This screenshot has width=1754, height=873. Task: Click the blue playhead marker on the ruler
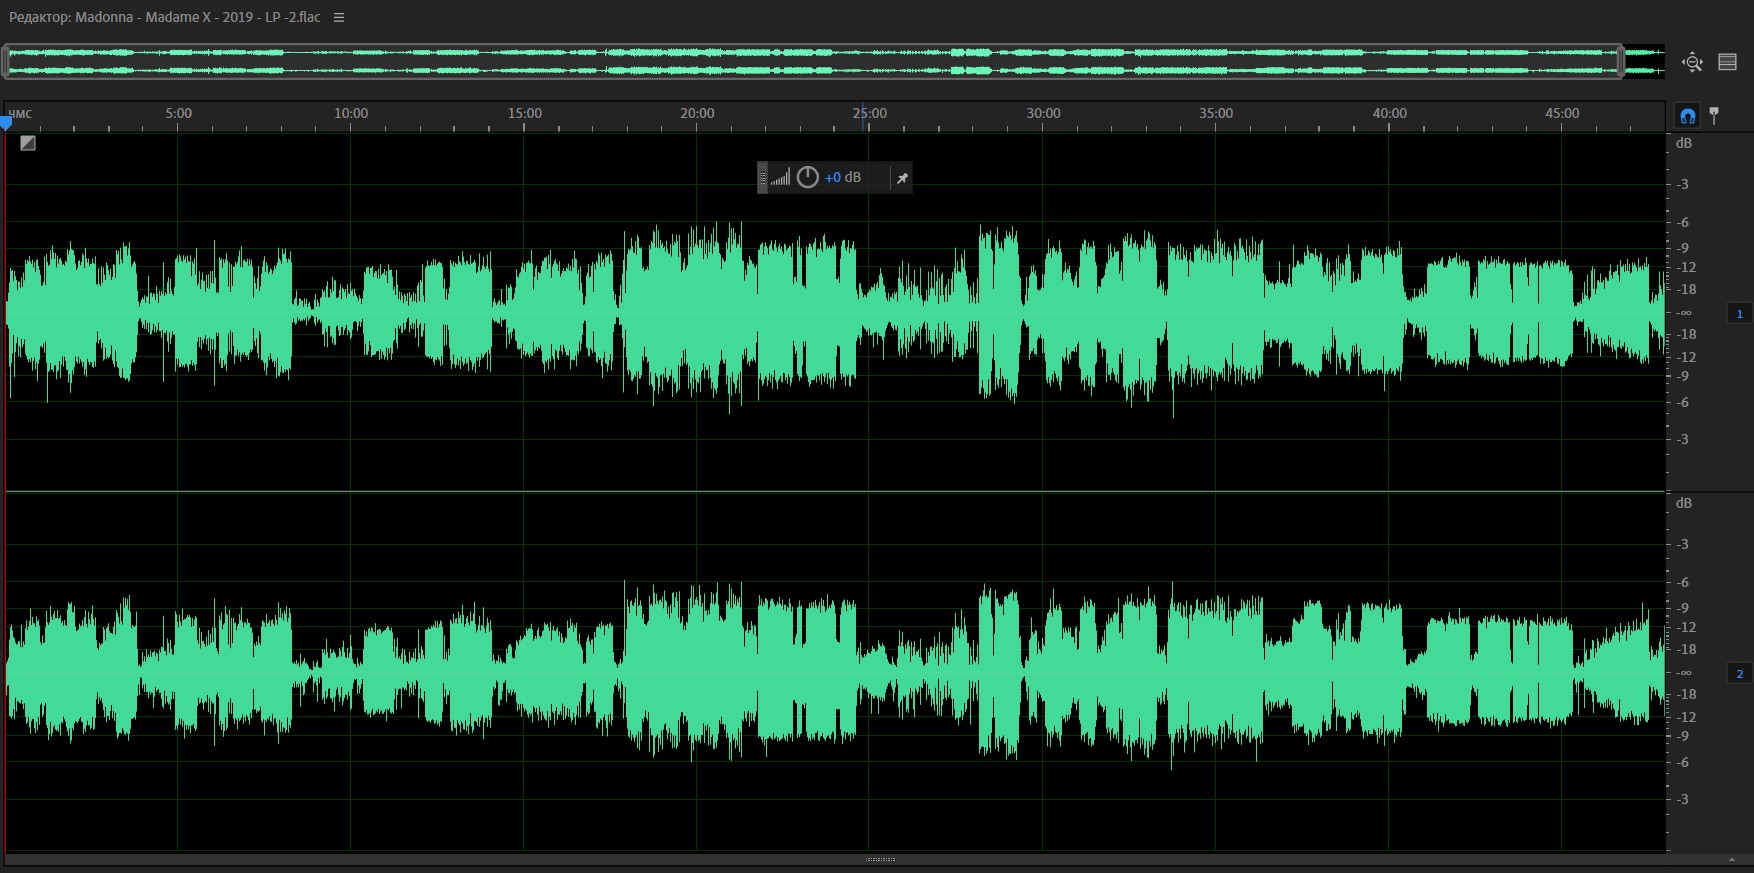pos(6,123)
